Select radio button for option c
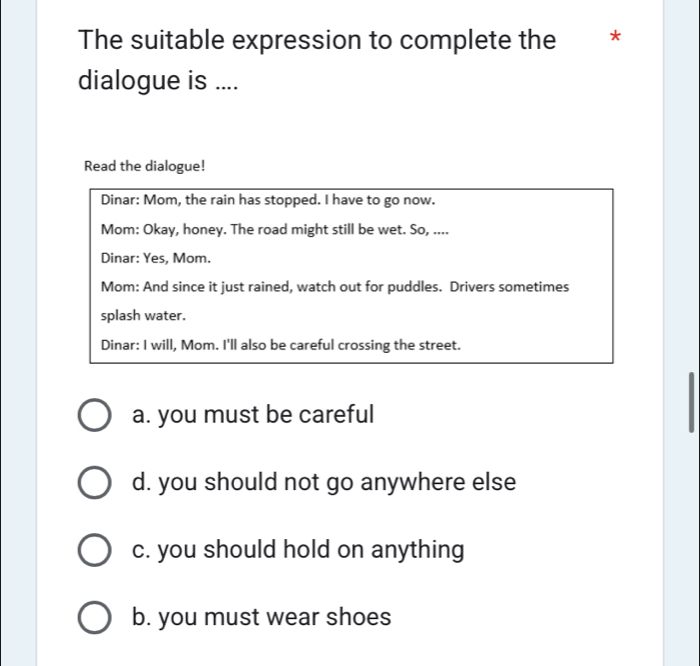This screenshot has width=700, height=666. (x=94, y=549)
